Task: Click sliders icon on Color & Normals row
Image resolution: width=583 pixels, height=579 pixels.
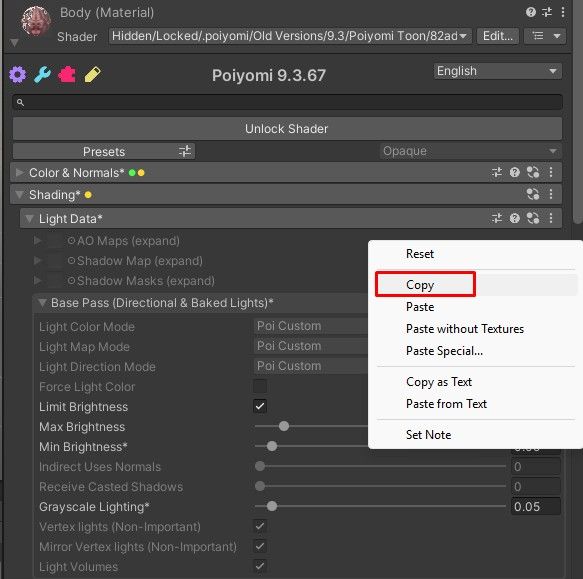Action: click(x=497, y=172)
